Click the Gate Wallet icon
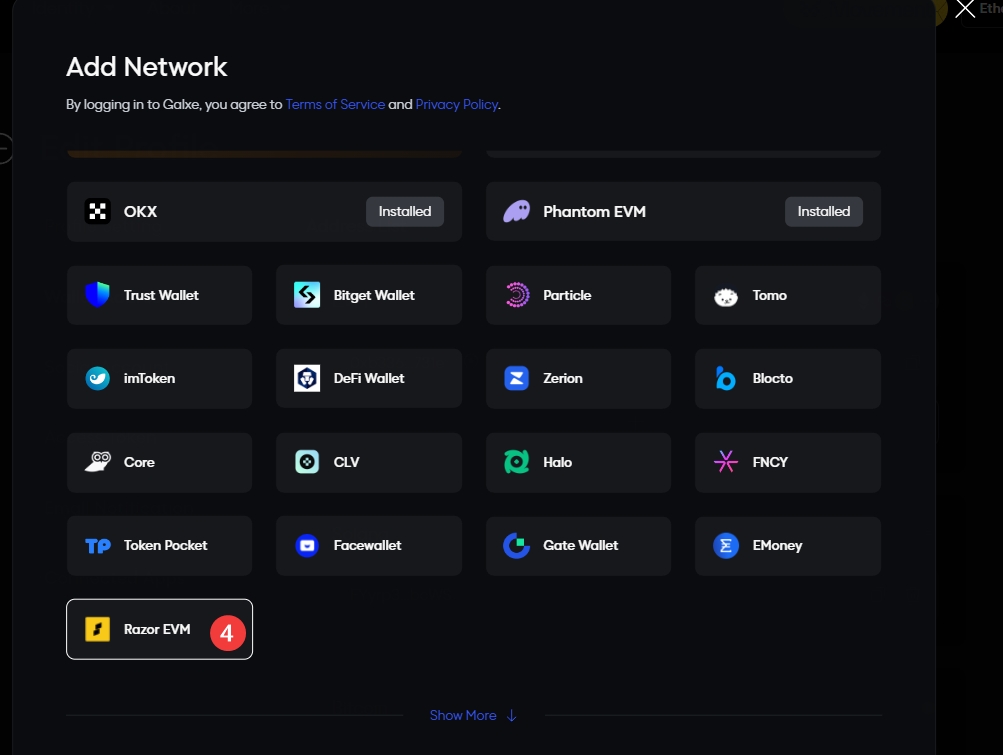This screenshot has width=1003, height=755. click(516, 545)
